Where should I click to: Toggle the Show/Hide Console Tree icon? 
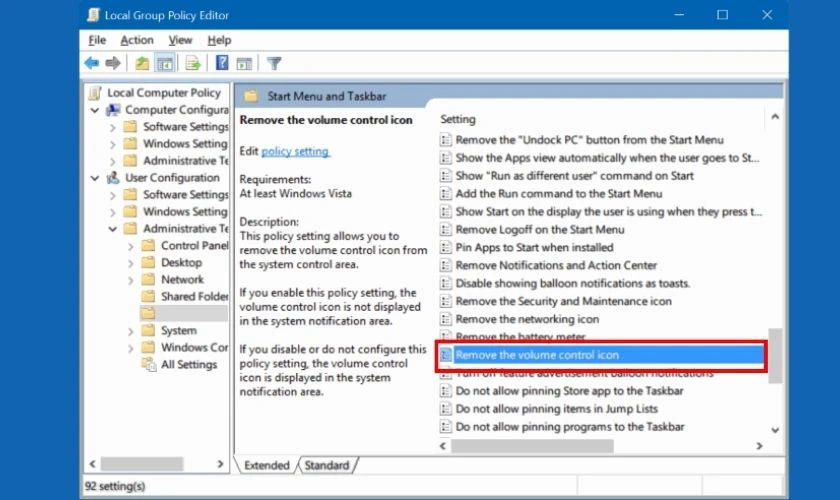165,63
